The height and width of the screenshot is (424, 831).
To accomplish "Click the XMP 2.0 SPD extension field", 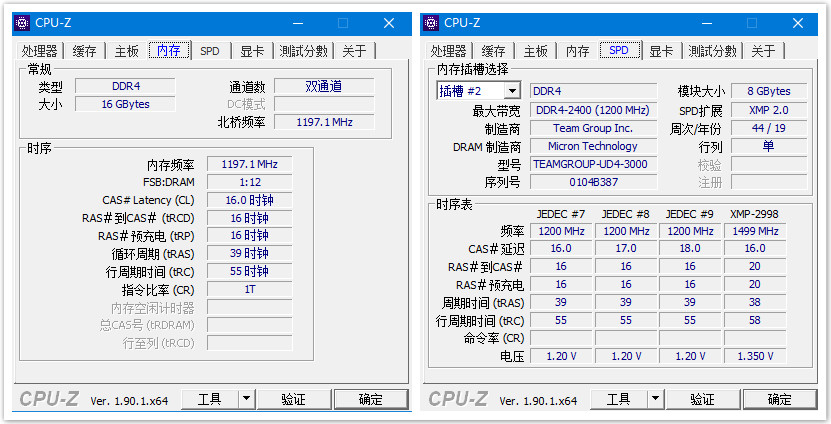I will (x=769, y=110).
